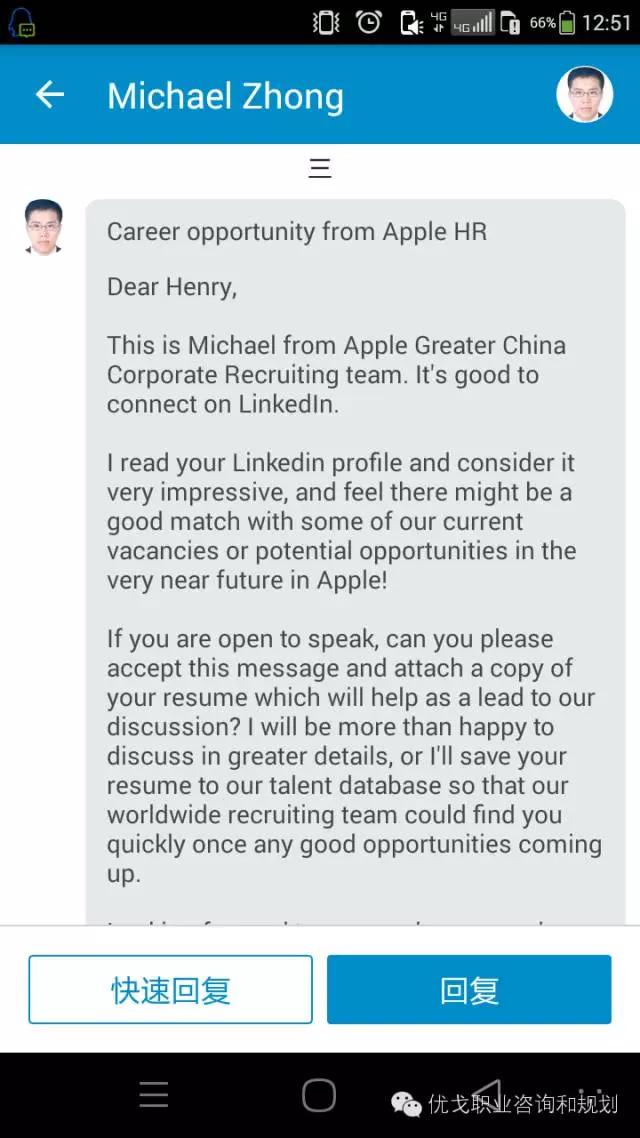Expand the three-line handle below the header
The image size is (640, 1138).
tap(320, 169)
